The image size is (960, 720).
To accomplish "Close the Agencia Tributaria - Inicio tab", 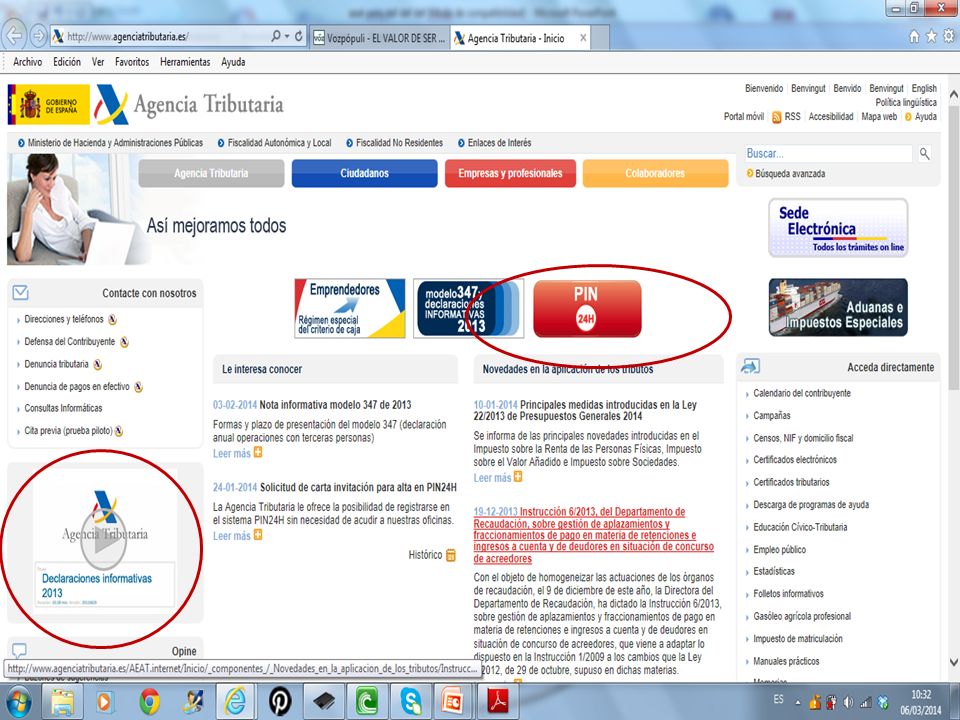I will [x=583, y=38].
